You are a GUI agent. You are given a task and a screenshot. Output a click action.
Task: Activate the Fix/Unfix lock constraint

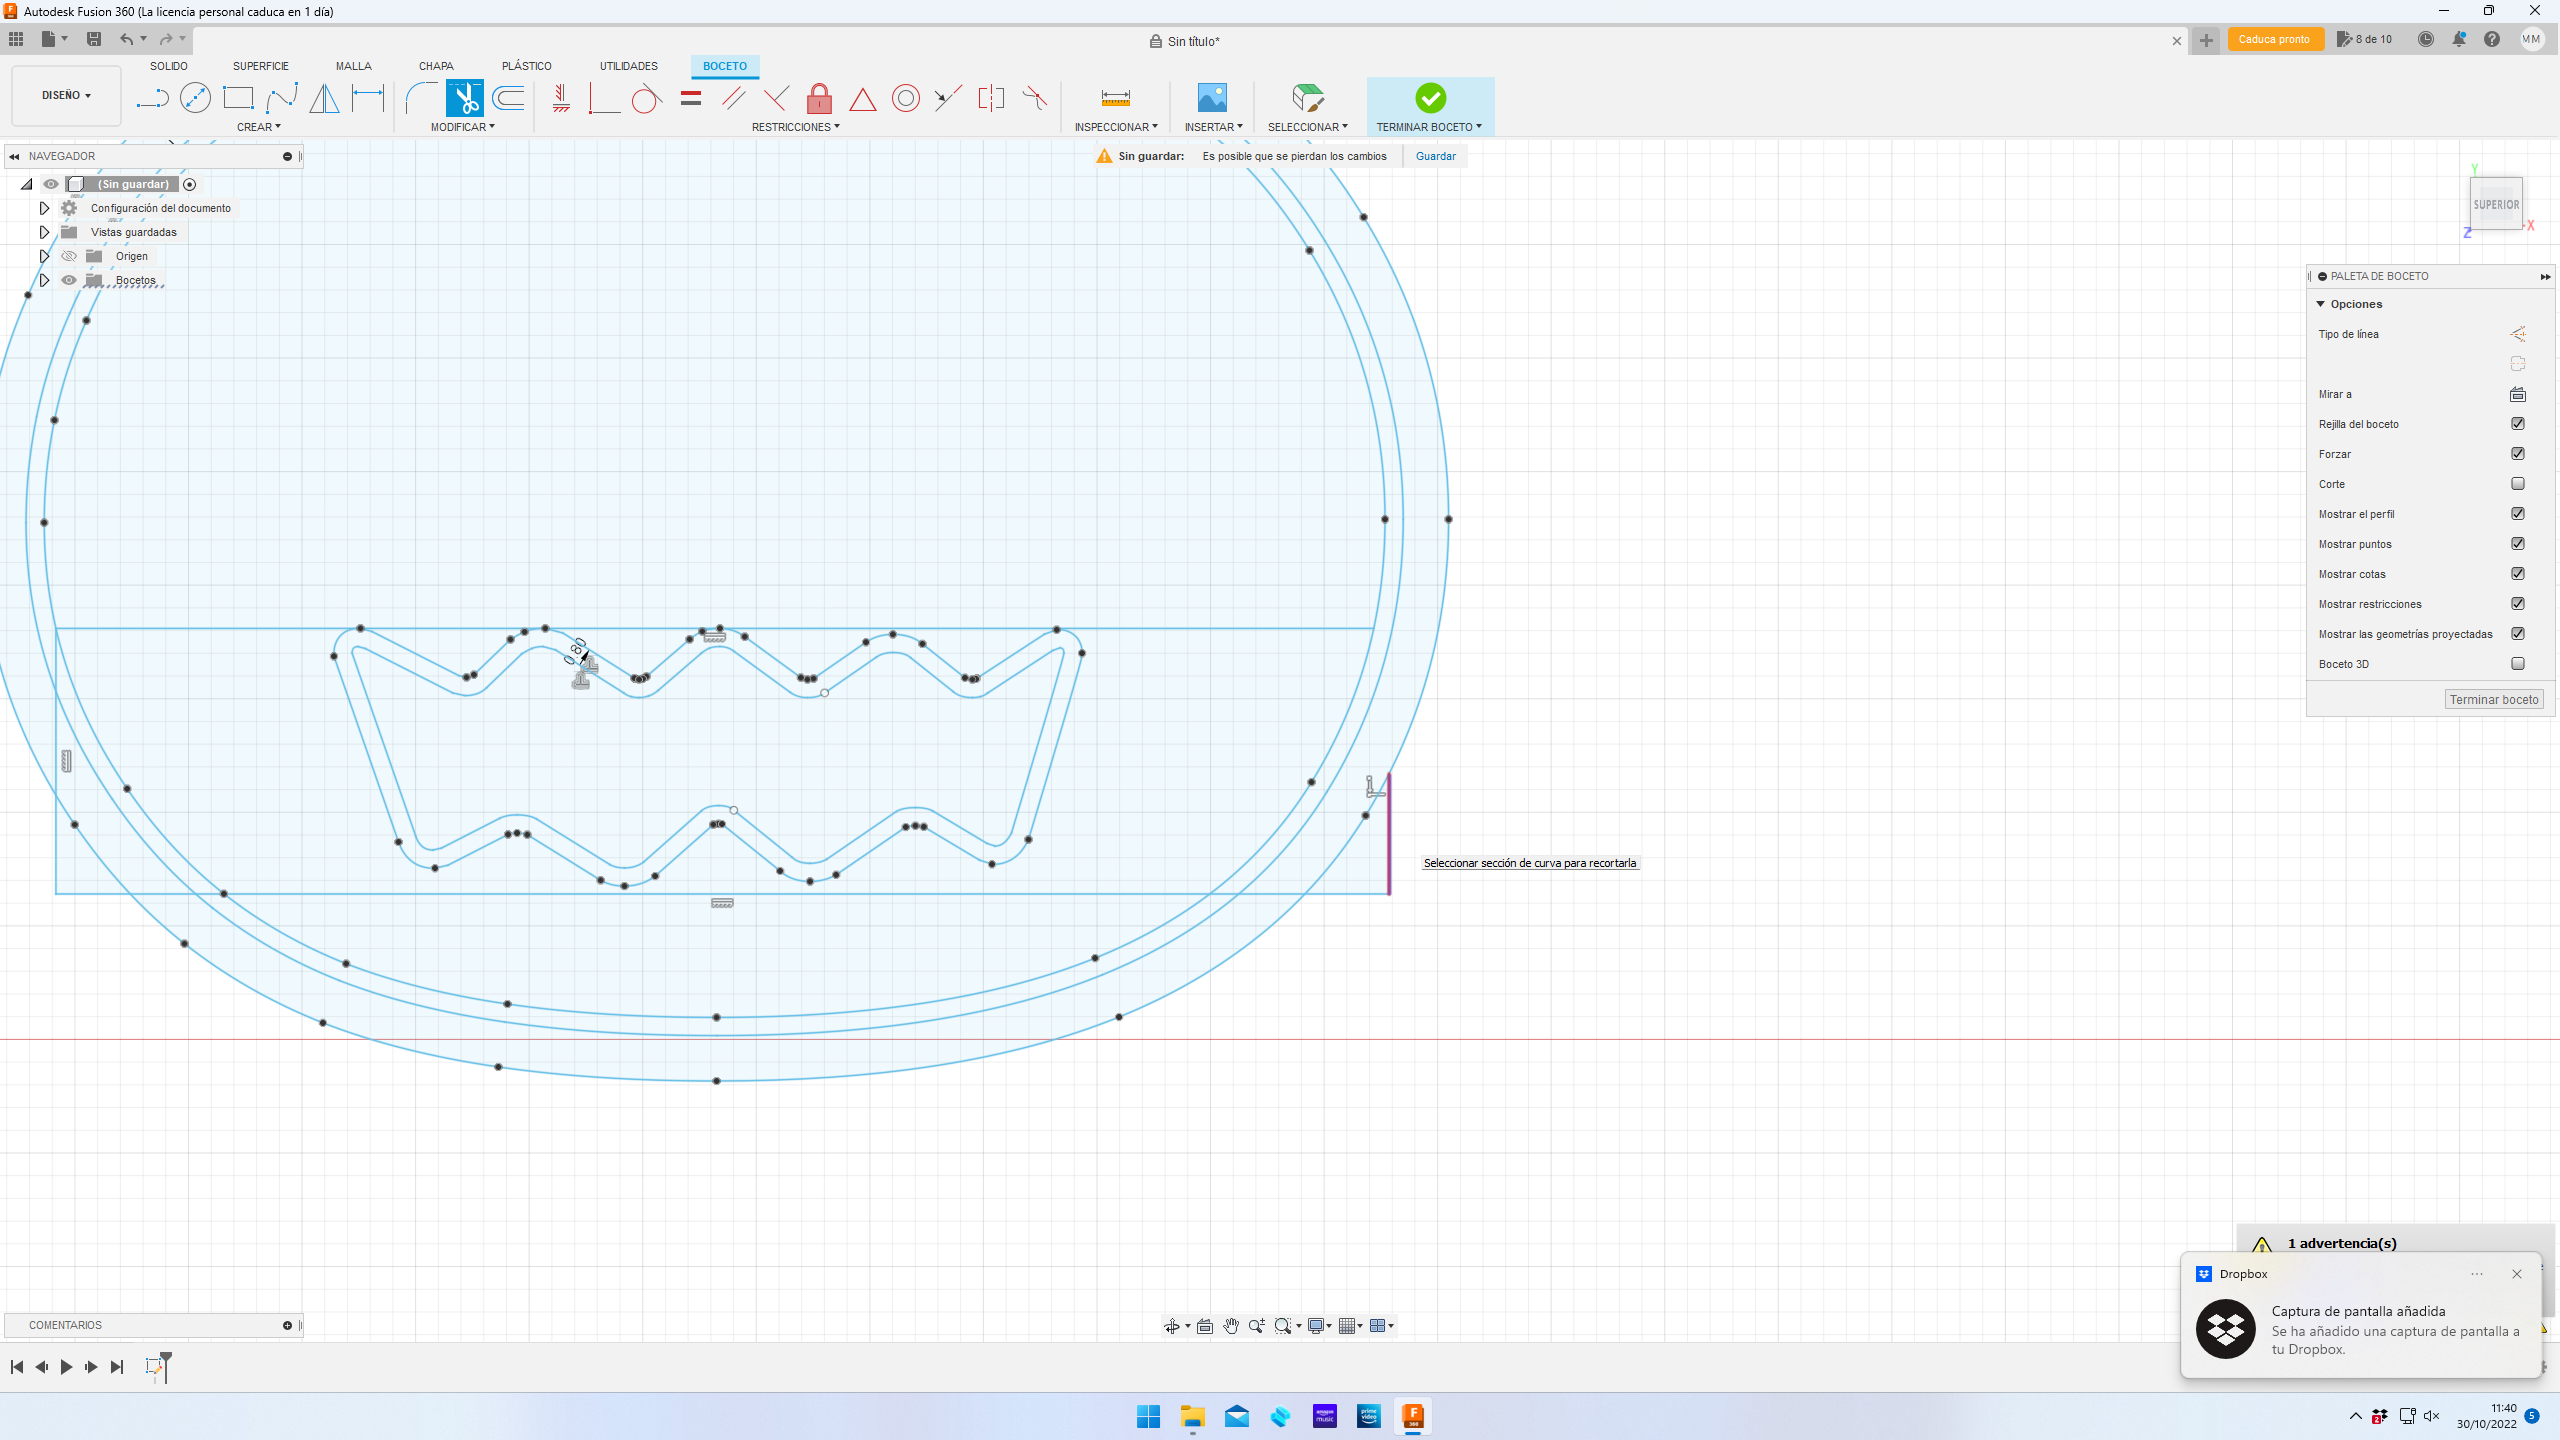[819, 98]
